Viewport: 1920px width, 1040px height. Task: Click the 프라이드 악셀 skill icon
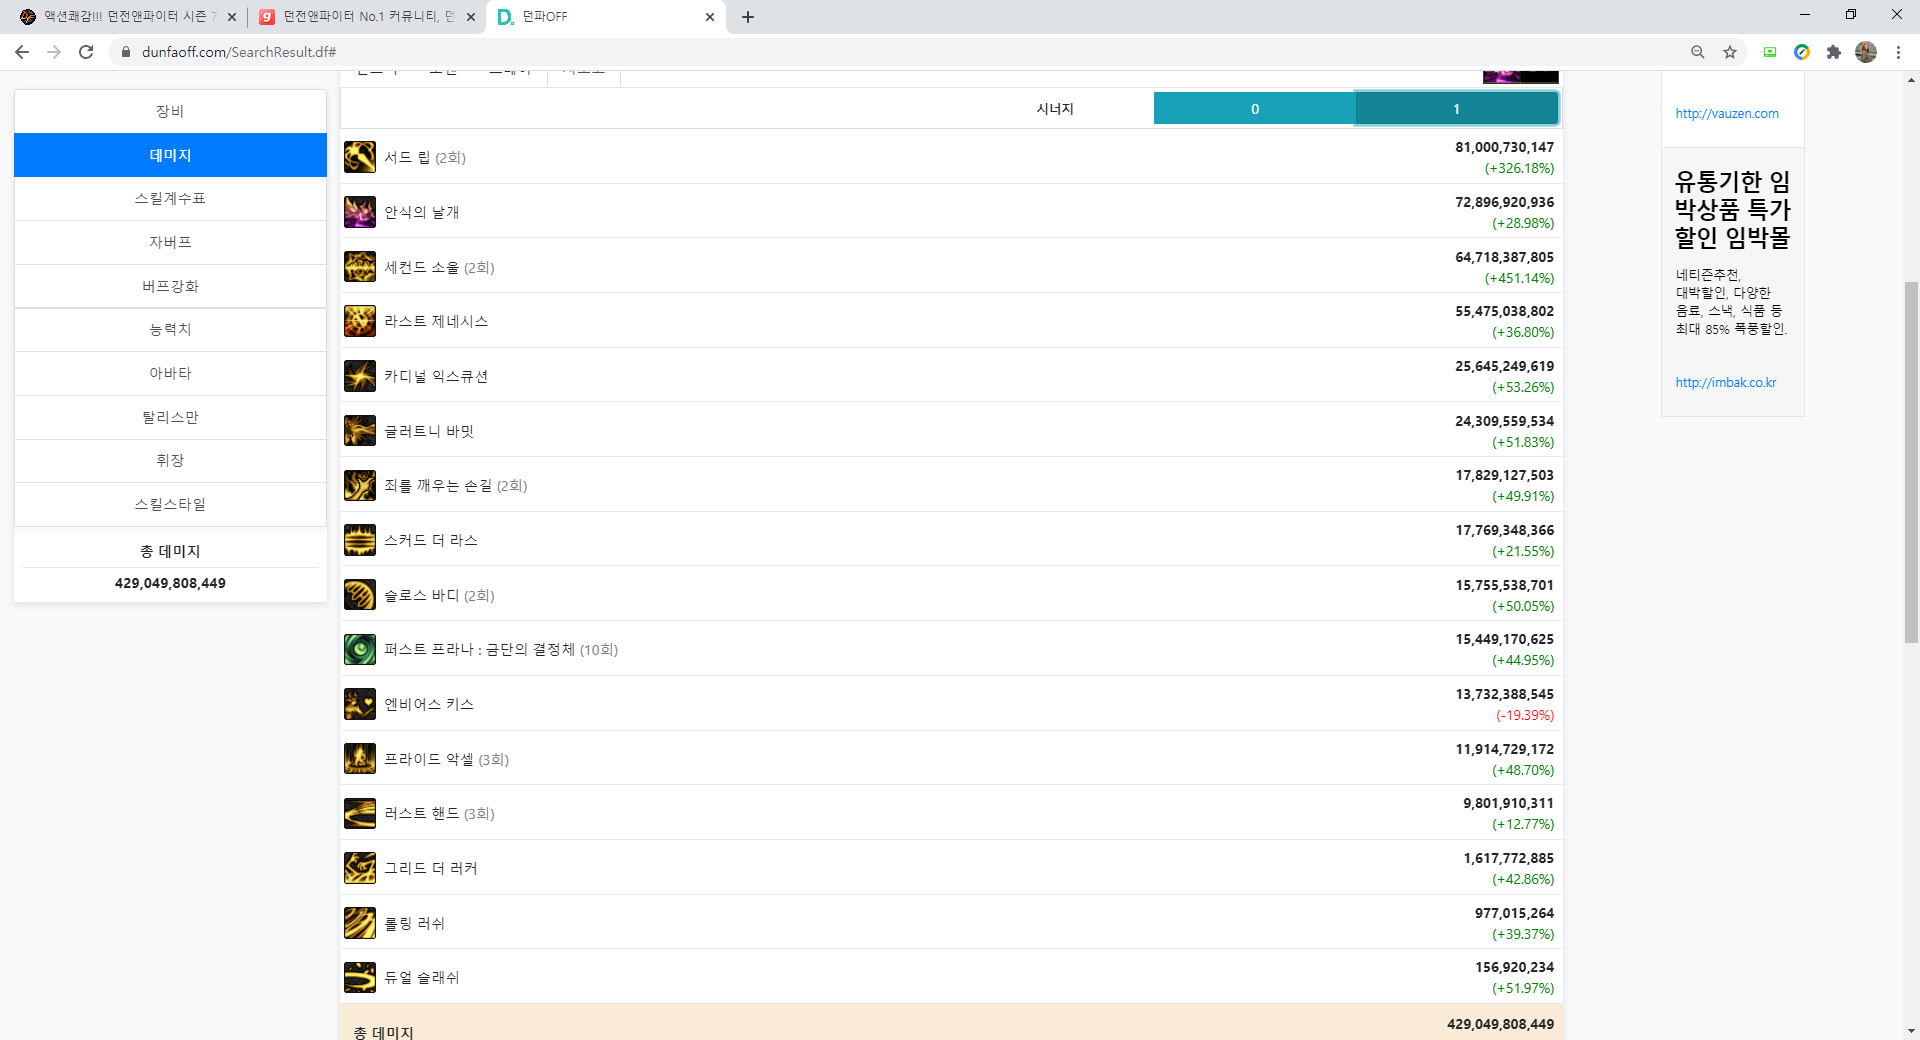click(x=360, y=759)
